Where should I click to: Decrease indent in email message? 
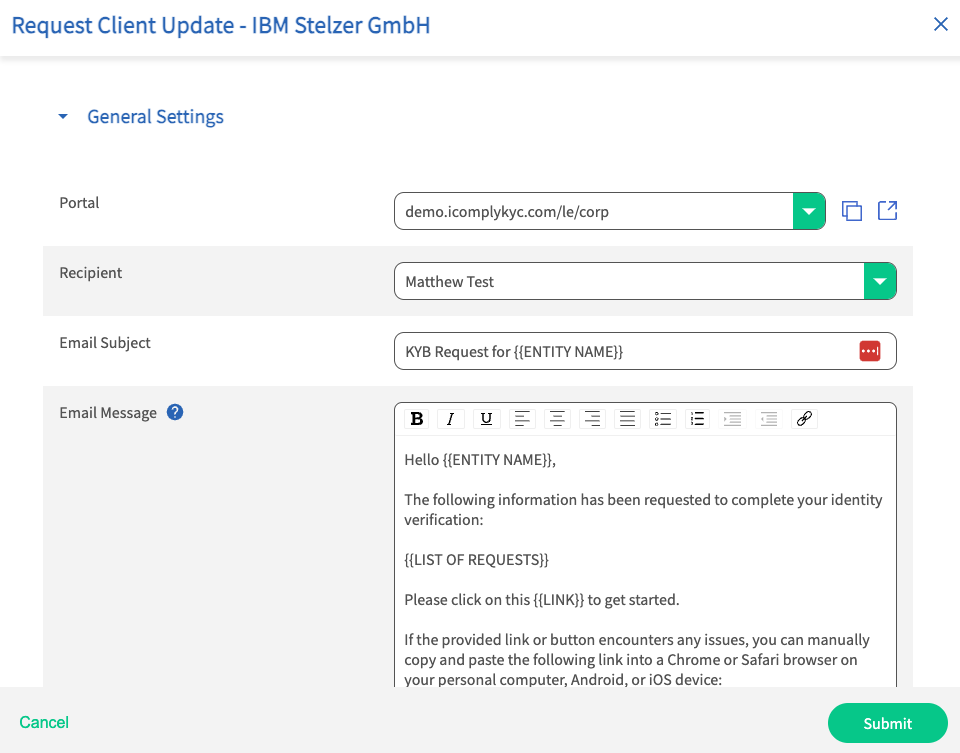coord(768,419)
